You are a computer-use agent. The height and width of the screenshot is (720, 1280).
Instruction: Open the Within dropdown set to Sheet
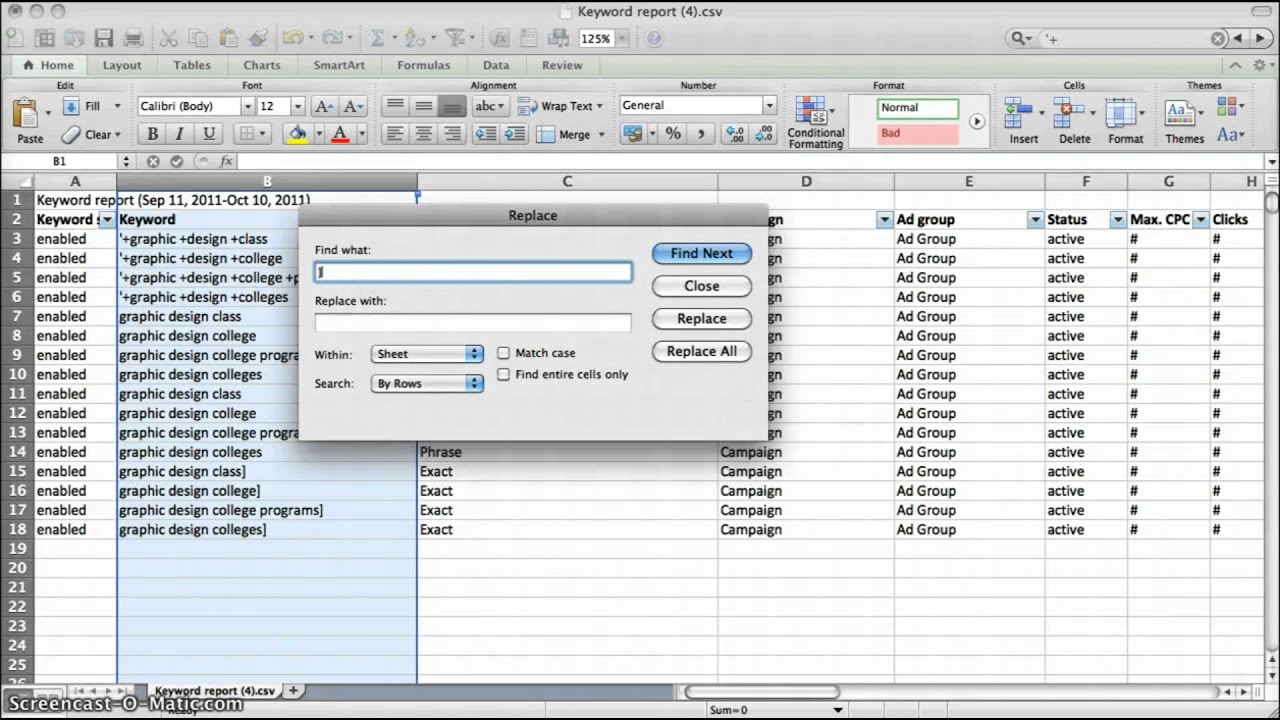(427, 354)
